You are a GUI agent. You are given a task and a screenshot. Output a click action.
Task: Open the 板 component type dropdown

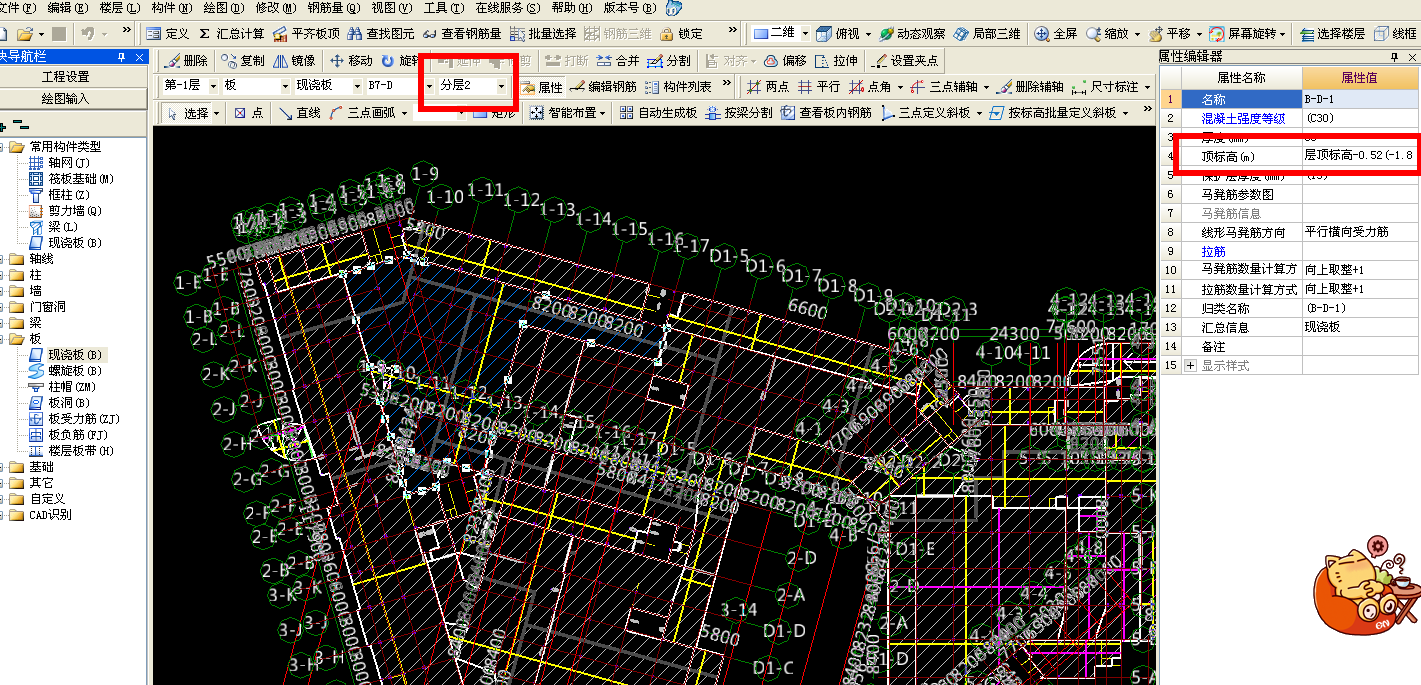coord(284,86)
